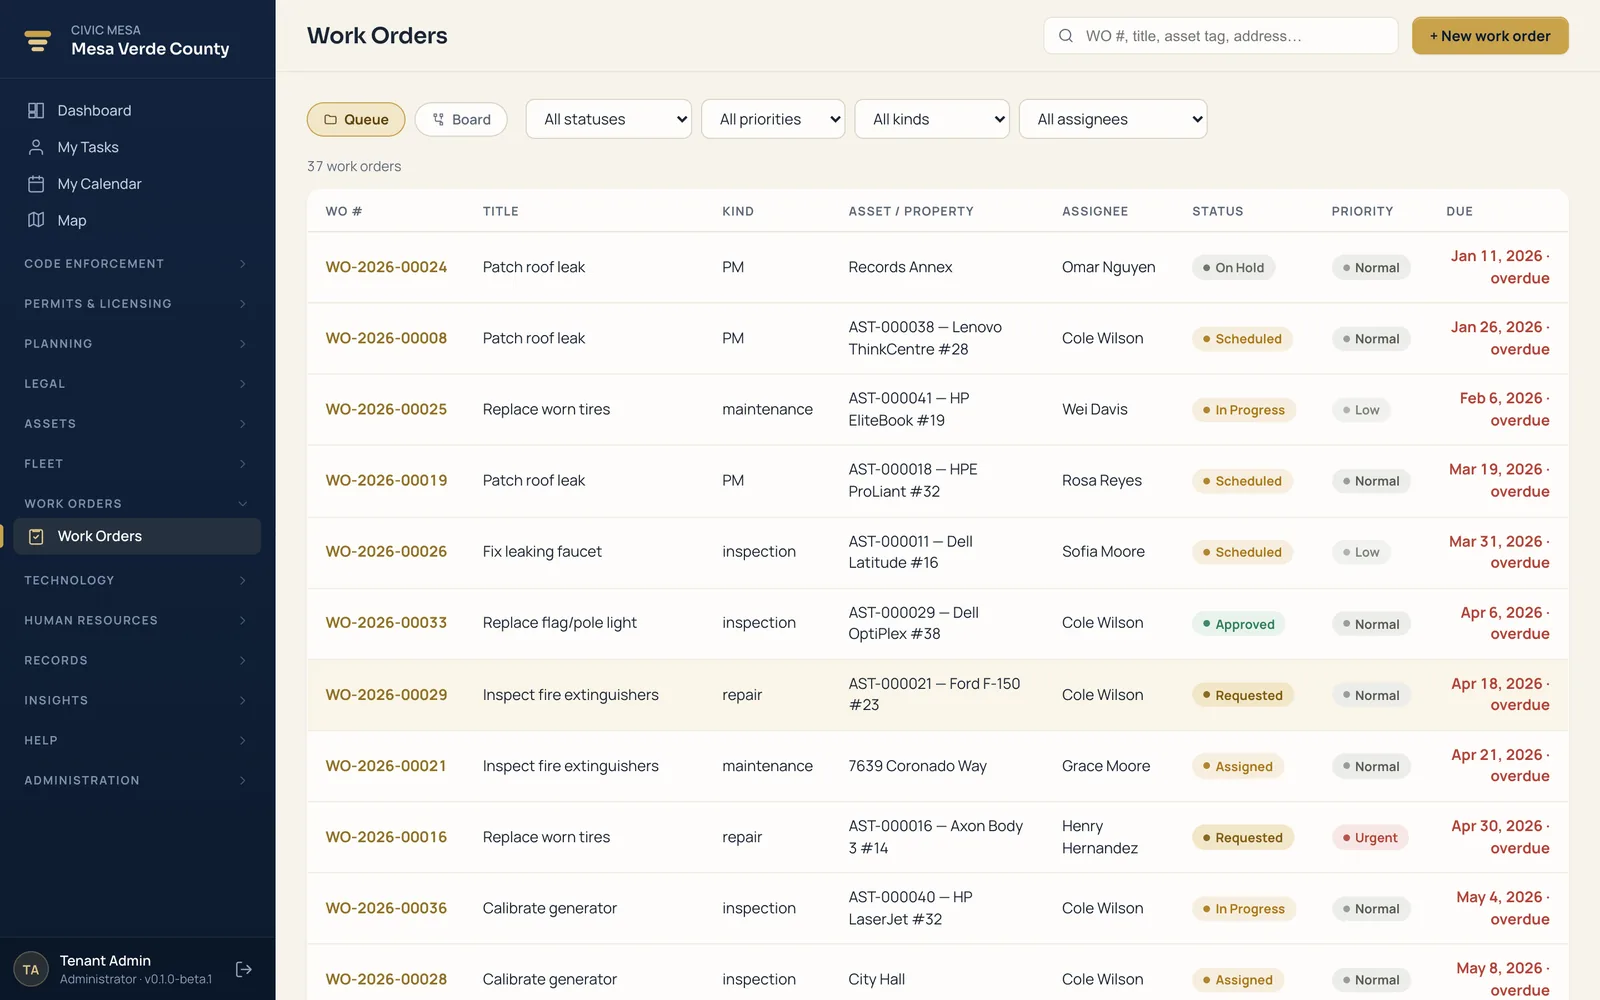
Task: Expand Code Enforcement section
Action: tap(137, 264)
